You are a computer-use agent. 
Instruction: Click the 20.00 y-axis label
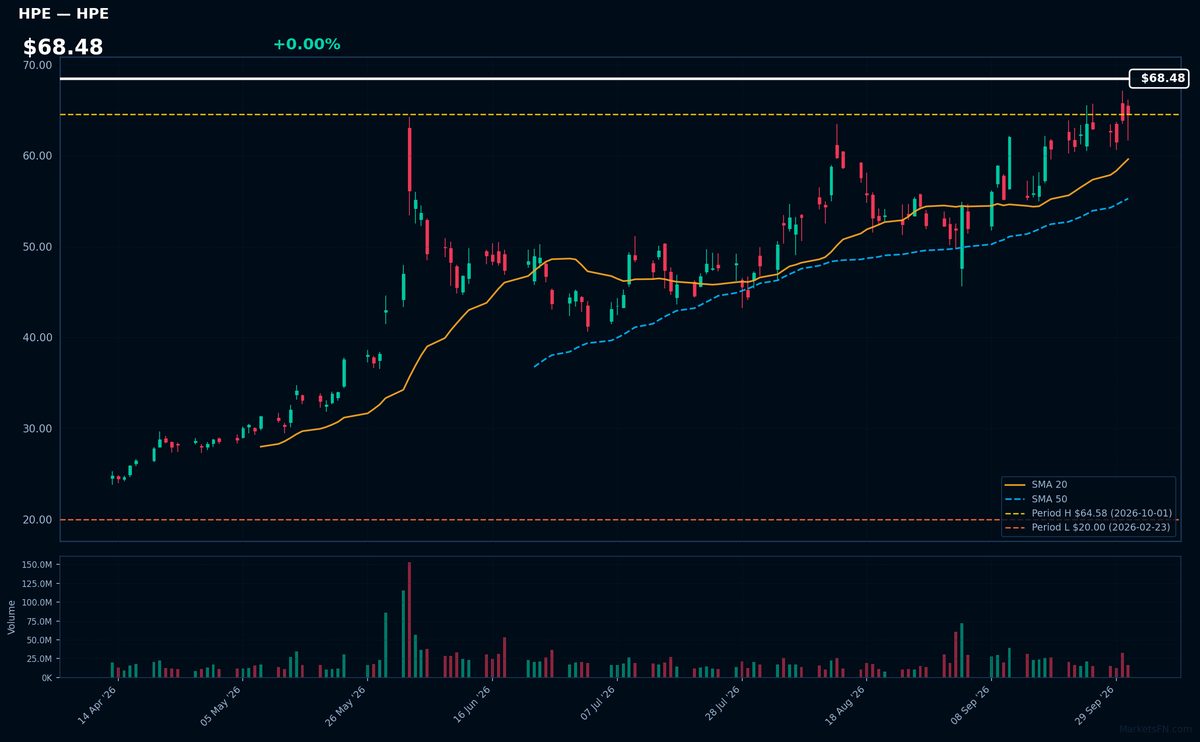[x=38, y=520]
